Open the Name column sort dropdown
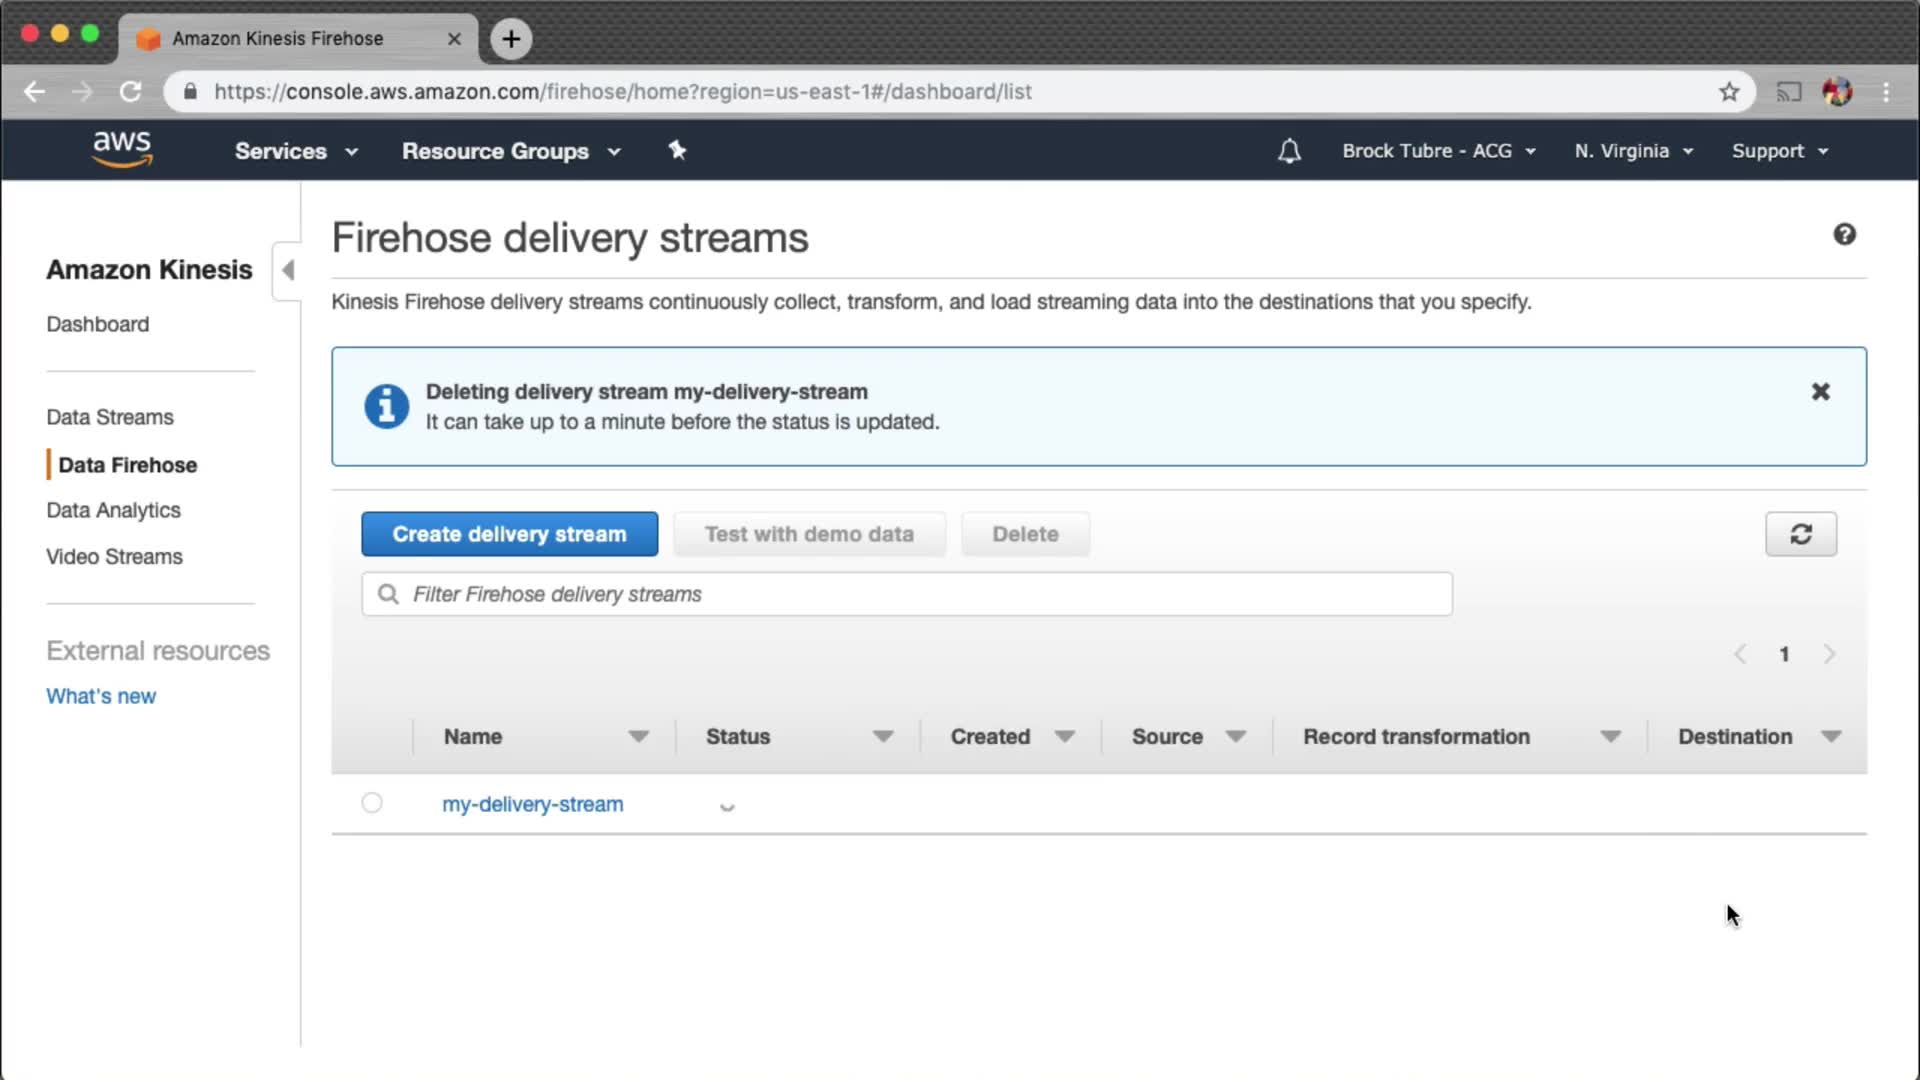 [x=638, y=737]
